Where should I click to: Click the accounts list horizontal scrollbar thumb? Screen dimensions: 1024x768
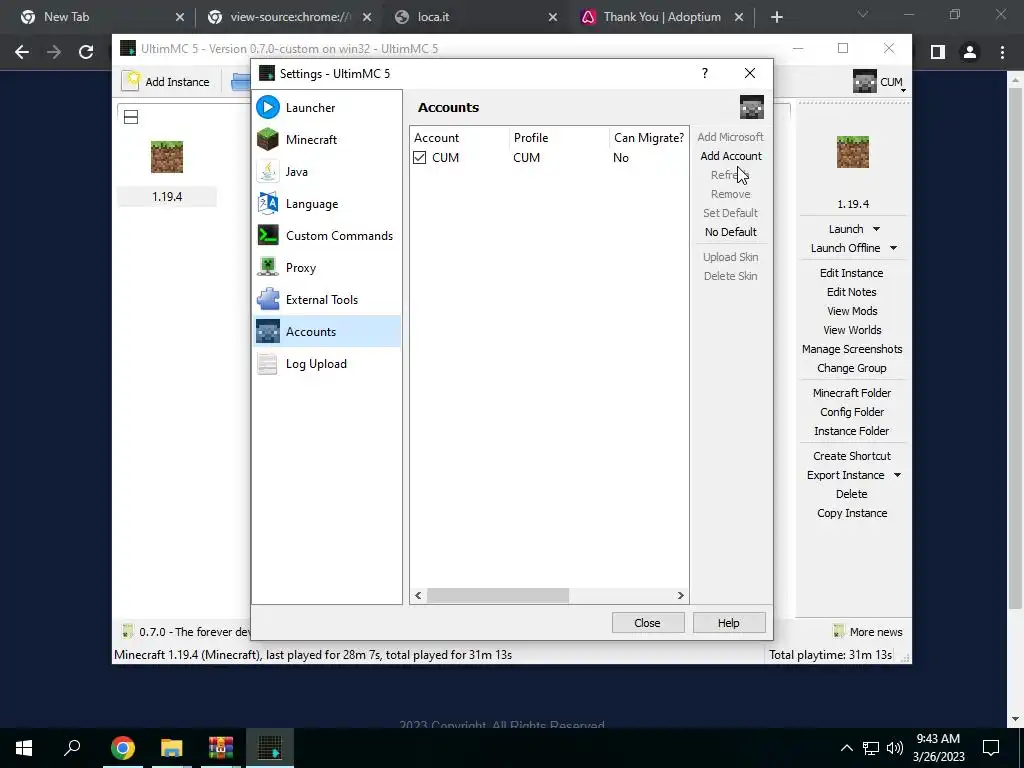[x=498, y=596]
